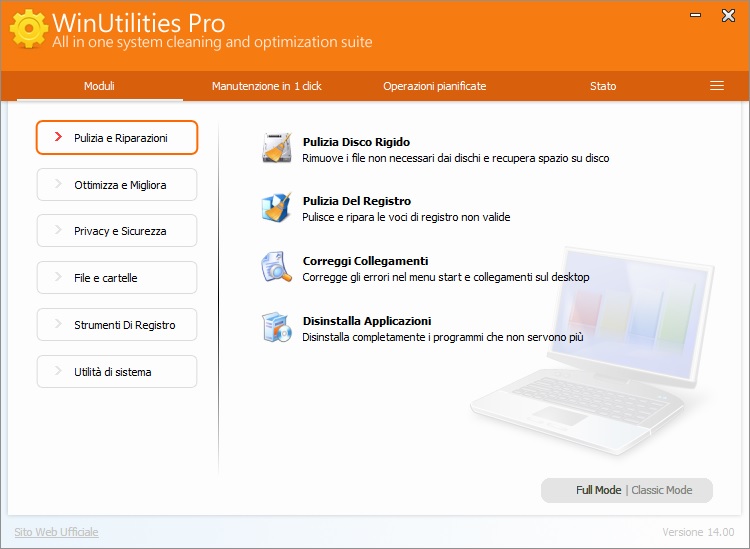The height and width of the screenshot is (549, 750).
Task: Choose the File e cartelle category
Action: pos(117,277)
